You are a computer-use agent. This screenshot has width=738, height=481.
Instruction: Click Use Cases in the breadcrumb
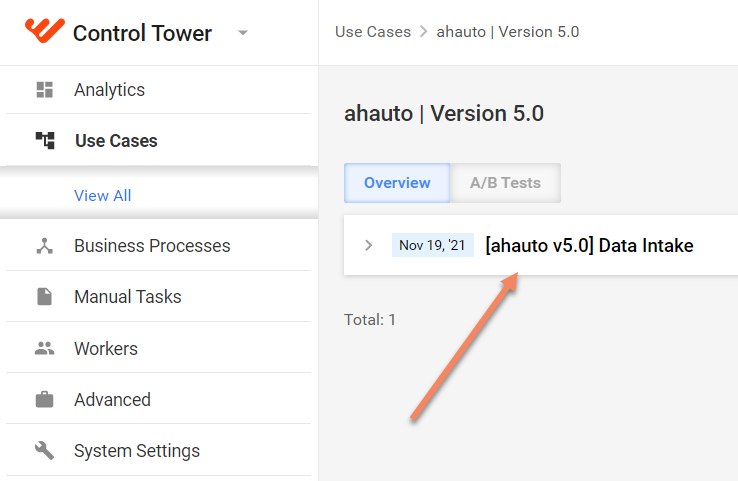[x=373, y=32]
